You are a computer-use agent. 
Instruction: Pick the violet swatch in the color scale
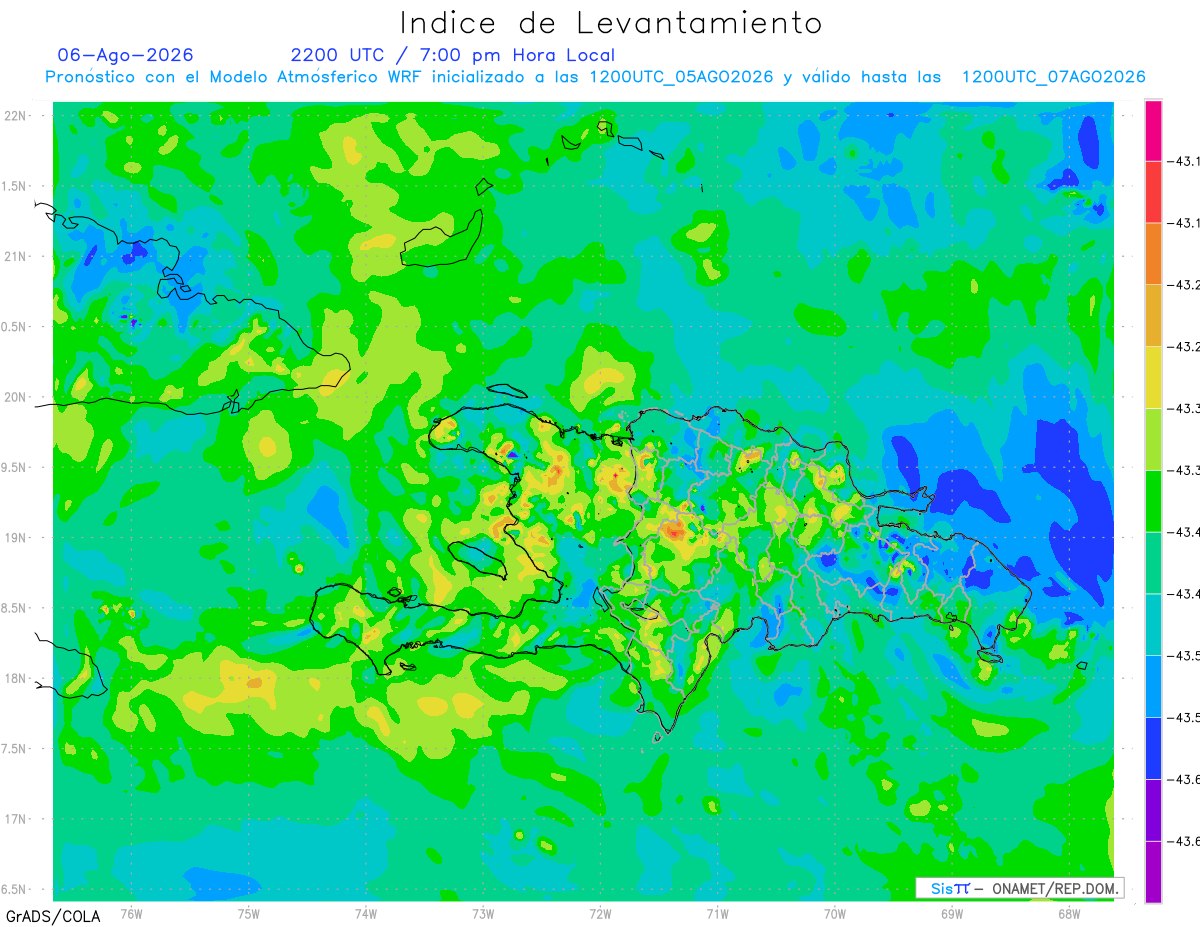coord(1153,810)
